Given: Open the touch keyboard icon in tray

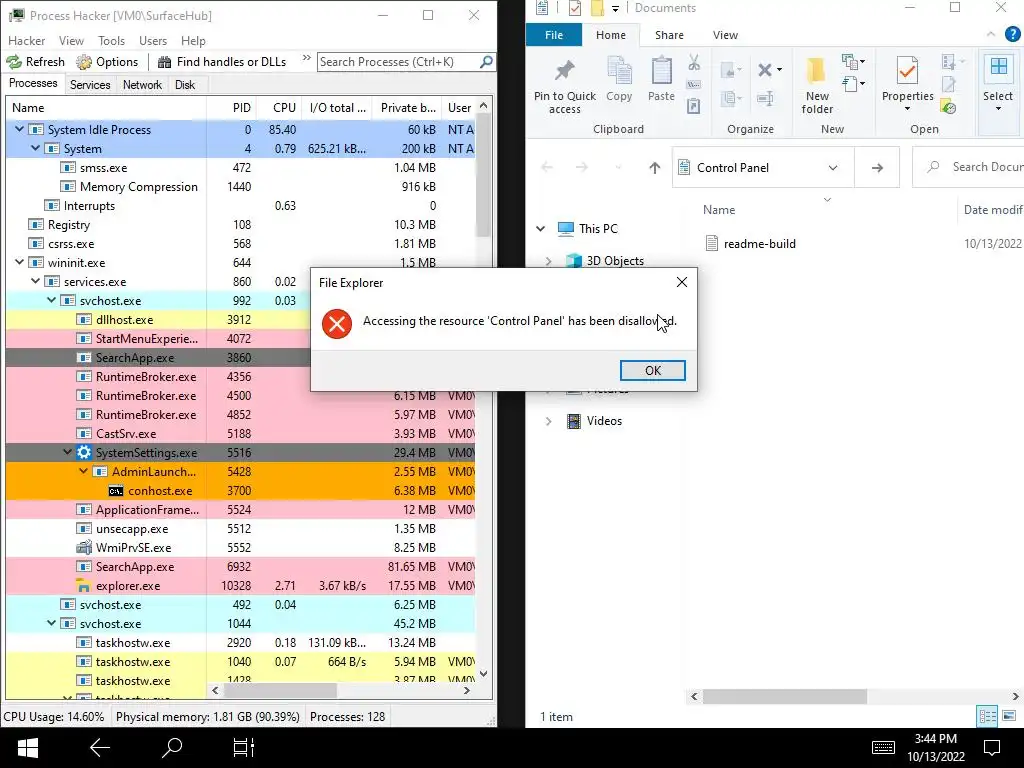Looking at the screenshot, I should (883, 748).
